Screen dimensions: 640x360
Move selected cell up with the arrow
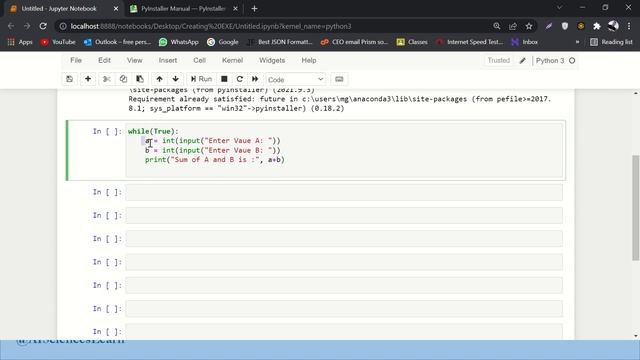[159, 79]
